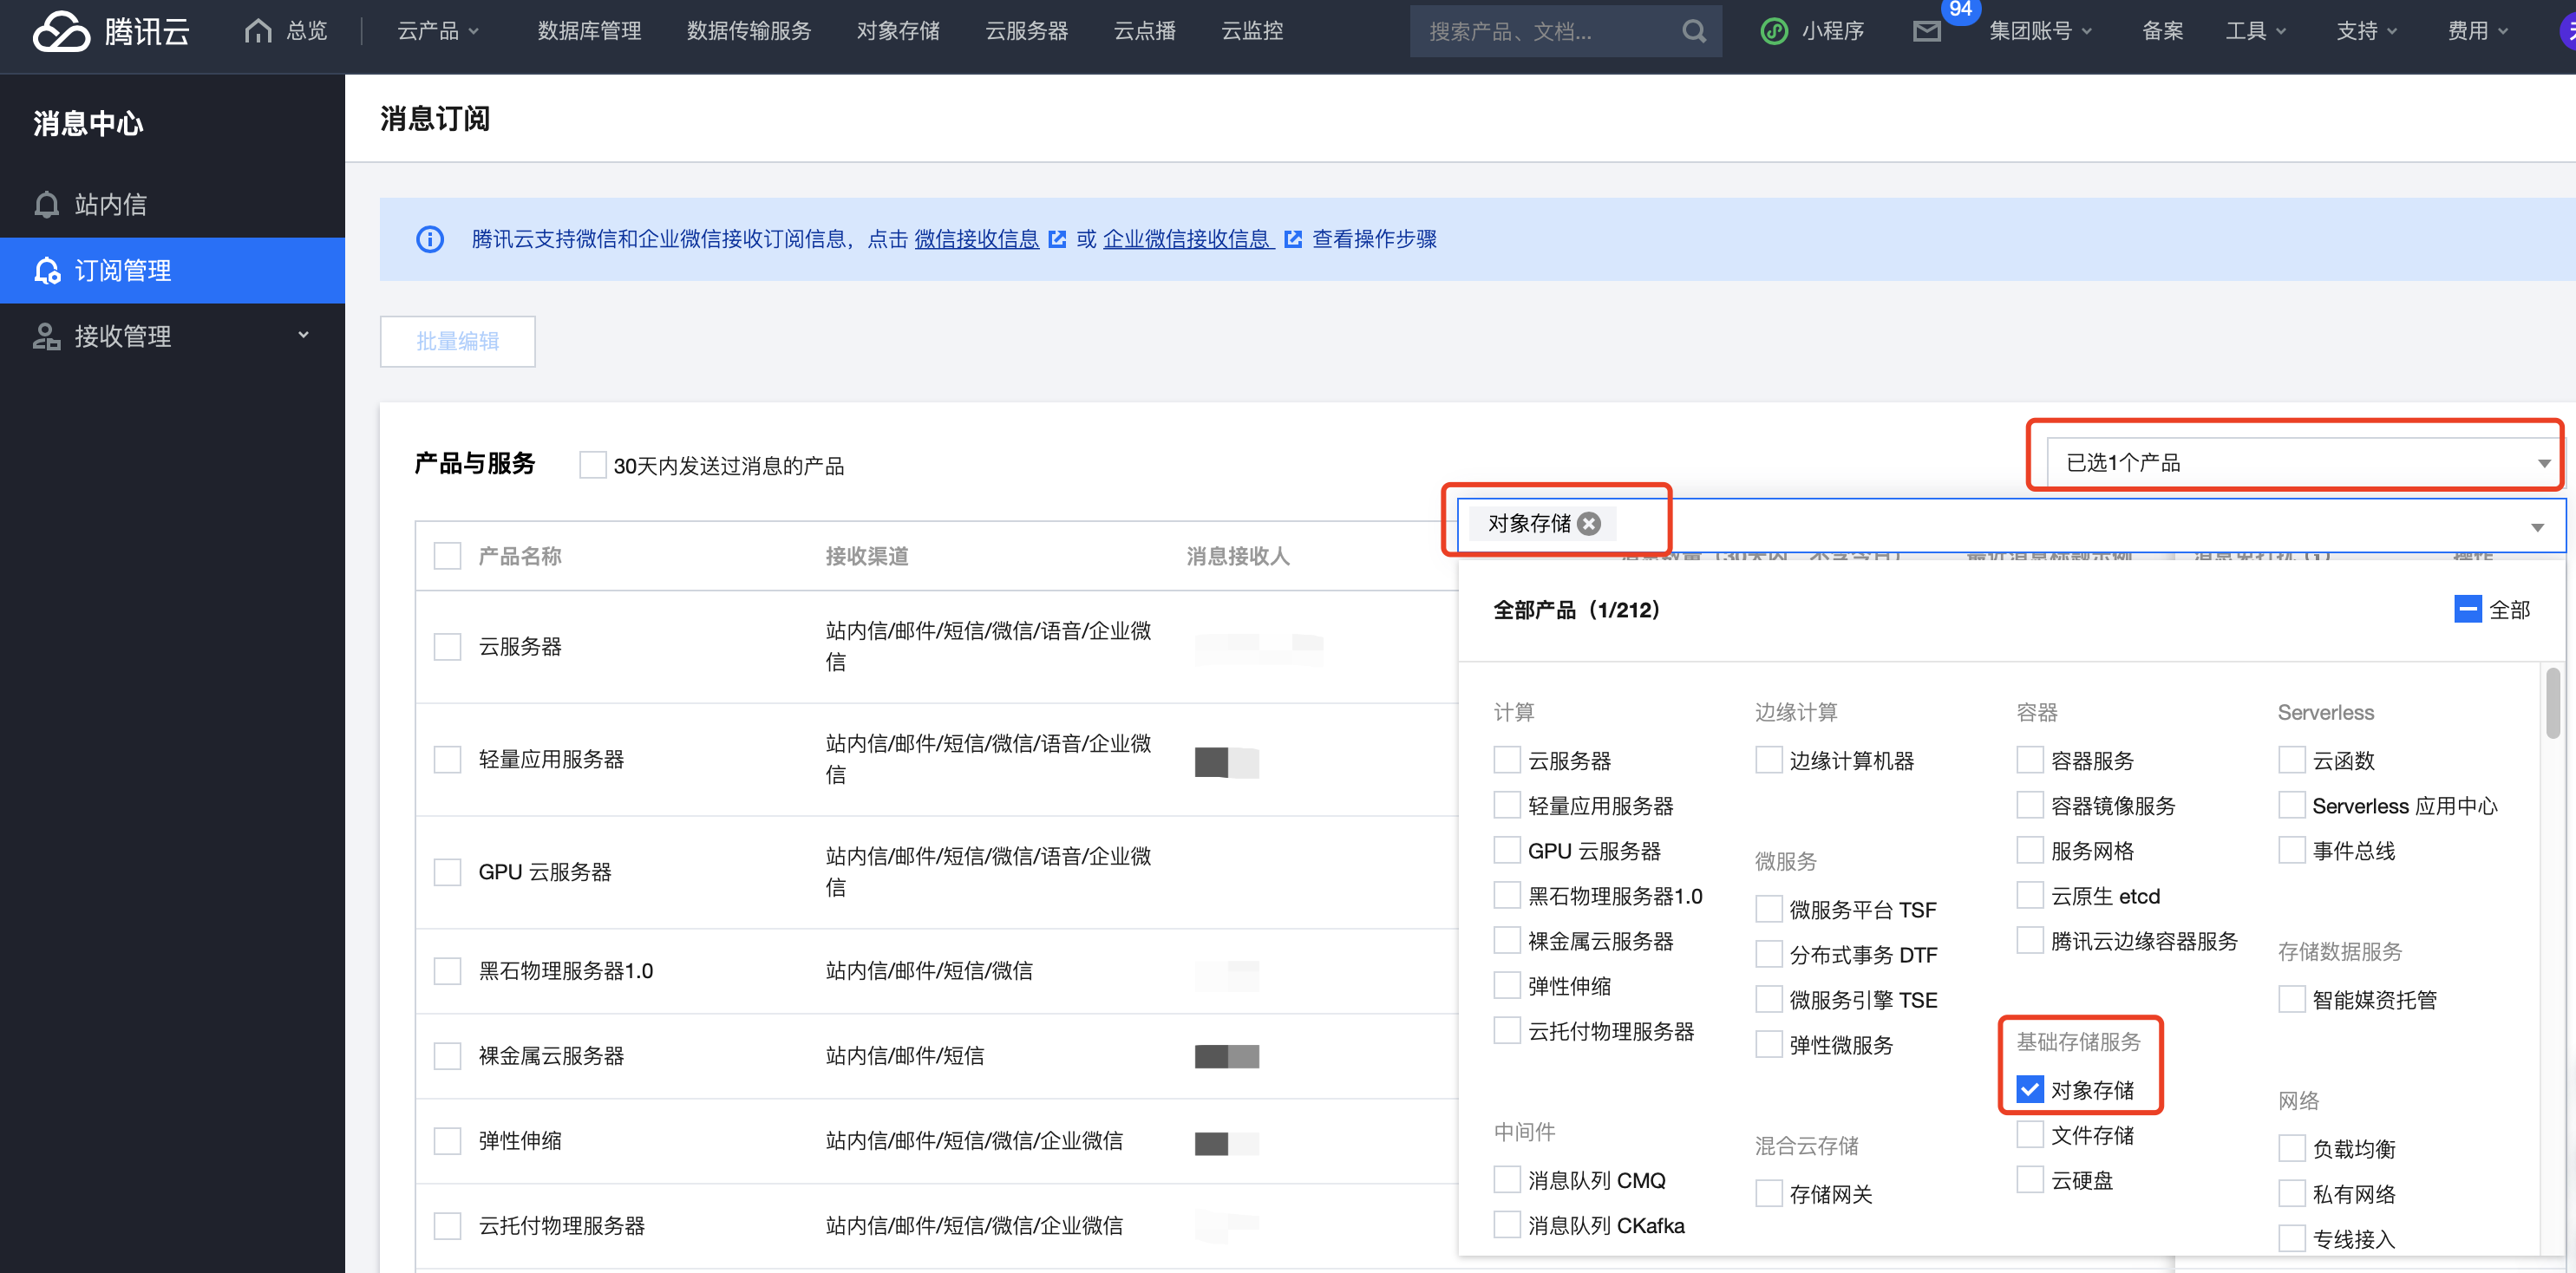Open 数据传输服务 in top navigation
This screenshot has height=1273, width=2576.
coord(749,31)
